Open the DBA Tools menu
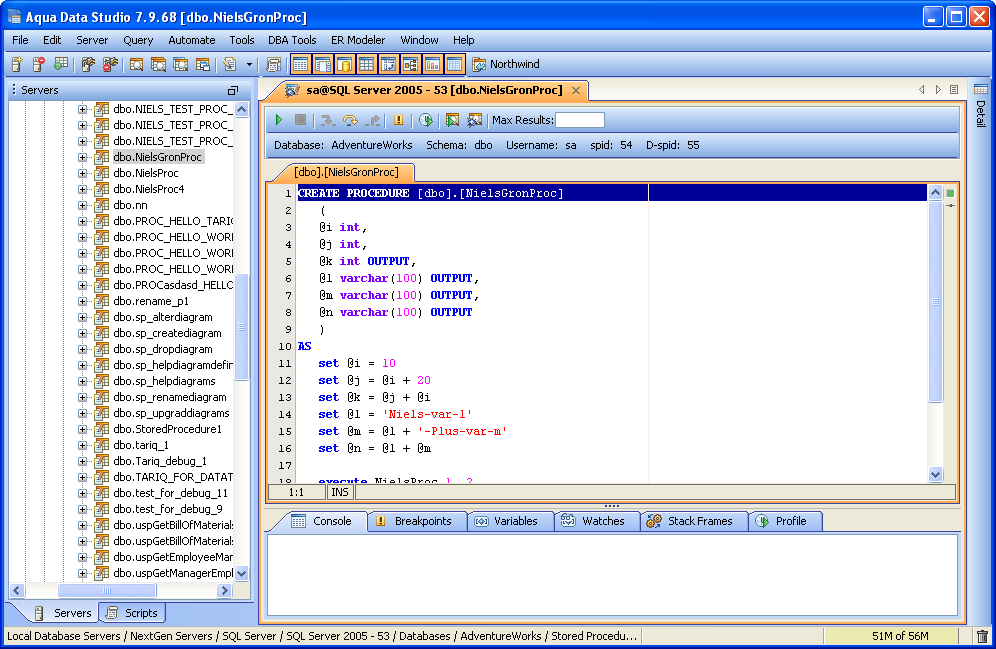This screenshot has width=996, height=649. 292,40
